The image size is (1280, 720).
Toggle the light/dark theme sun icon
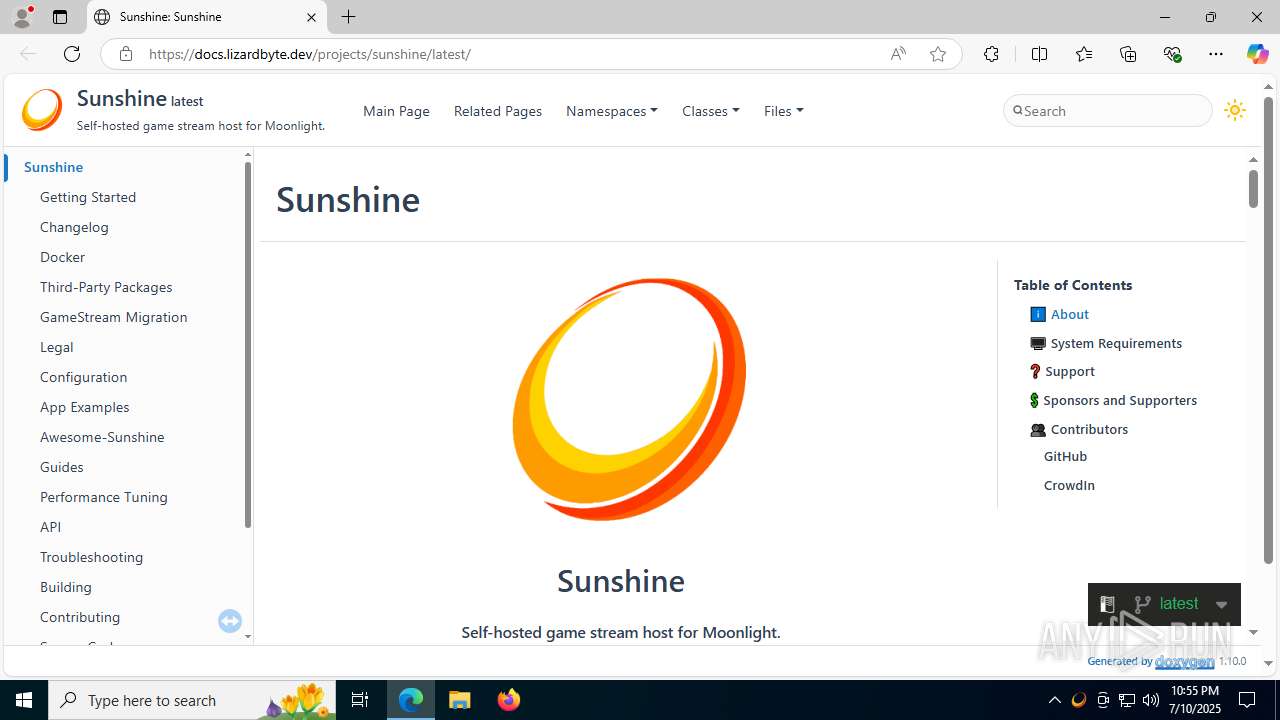1235,111
